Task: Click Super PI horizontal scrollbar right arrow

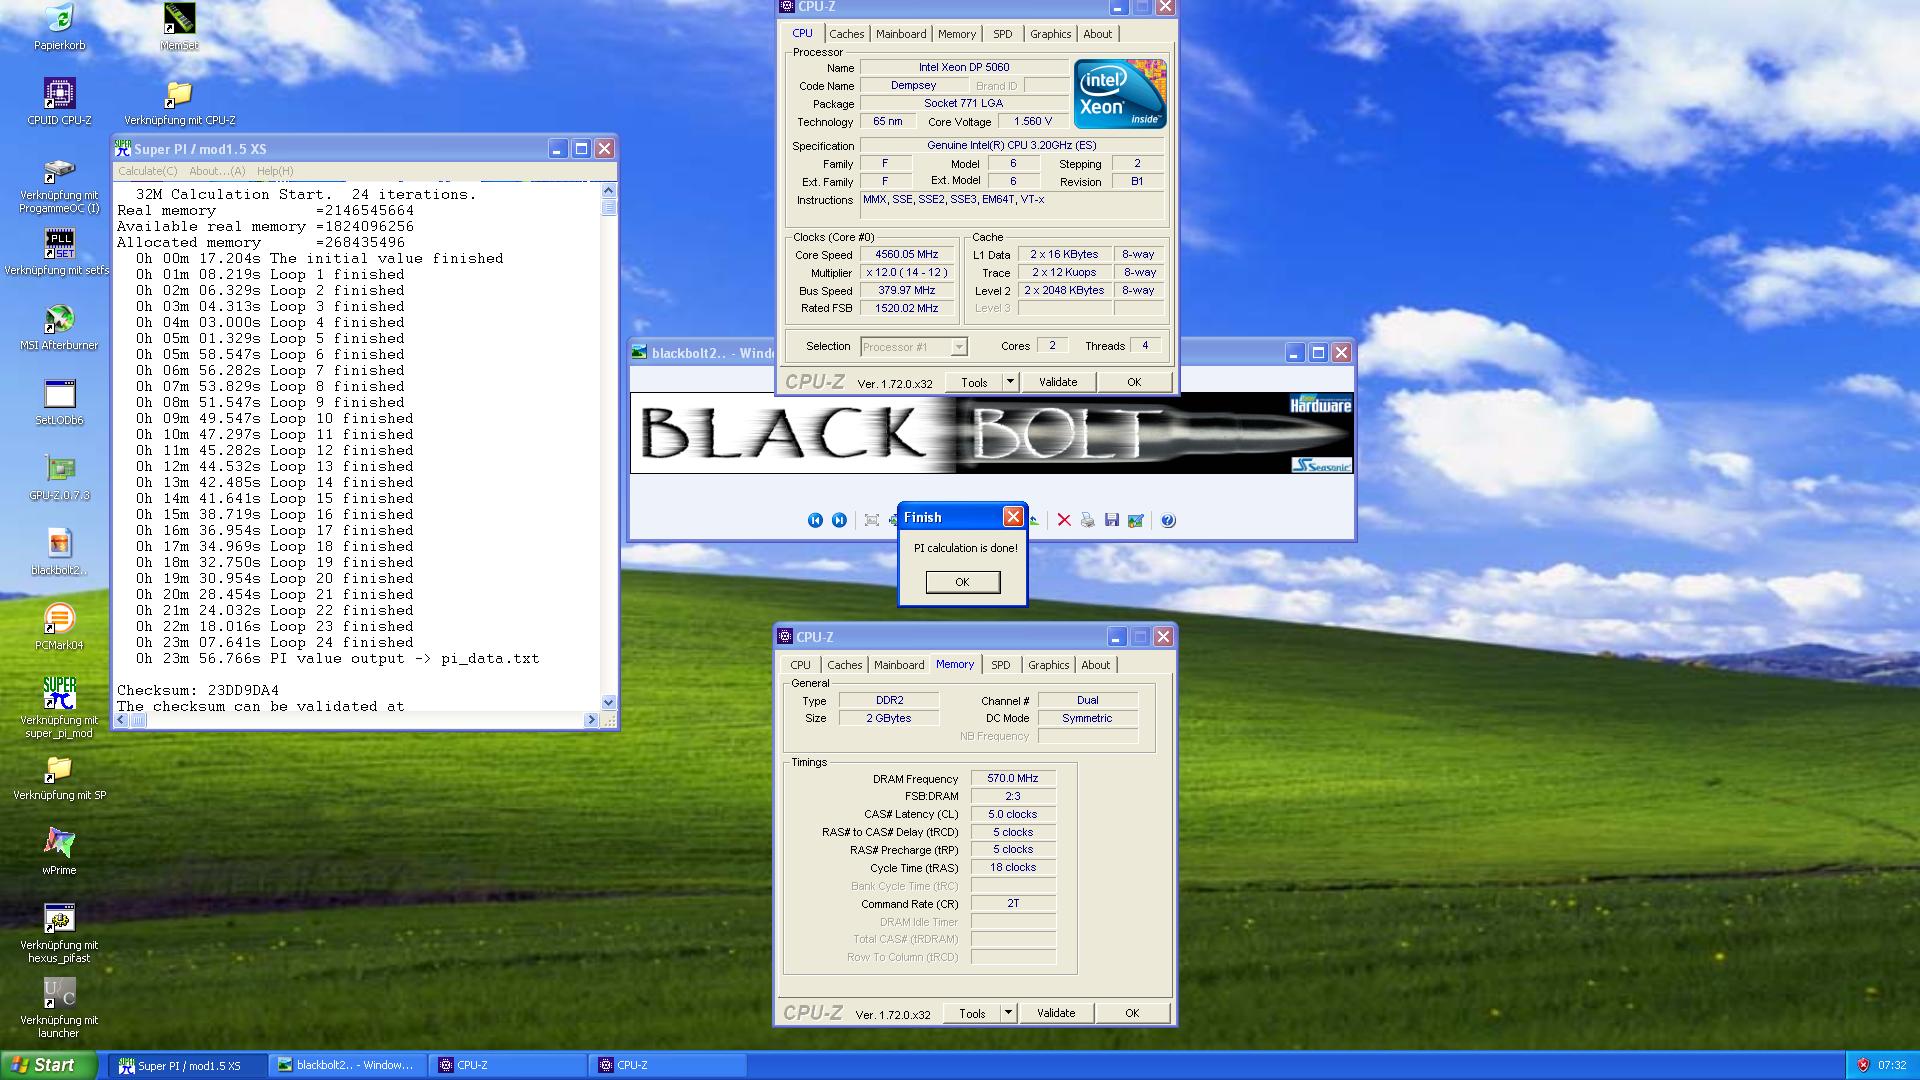Action: (x=591, y=720)
